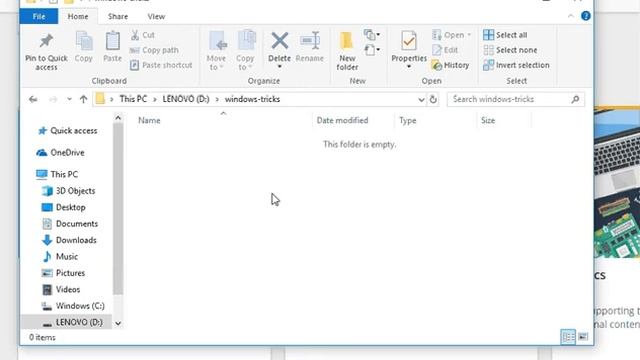Screen dimensions: 640x360
Task: Click Select none
Action: pyautogui.click(x=510, y=50)
